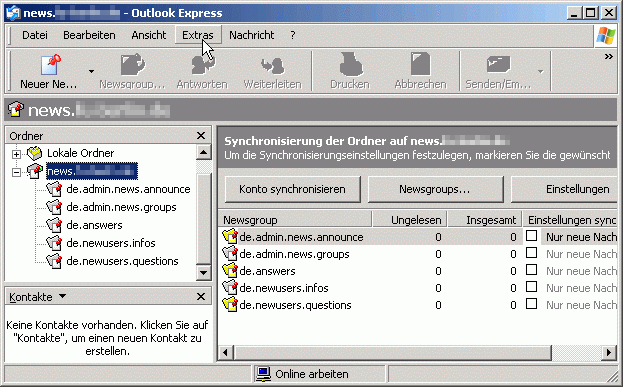The image size is (623, 387).
Task: Select de.newusers.infos in folder tree
Action: [111, 243]
